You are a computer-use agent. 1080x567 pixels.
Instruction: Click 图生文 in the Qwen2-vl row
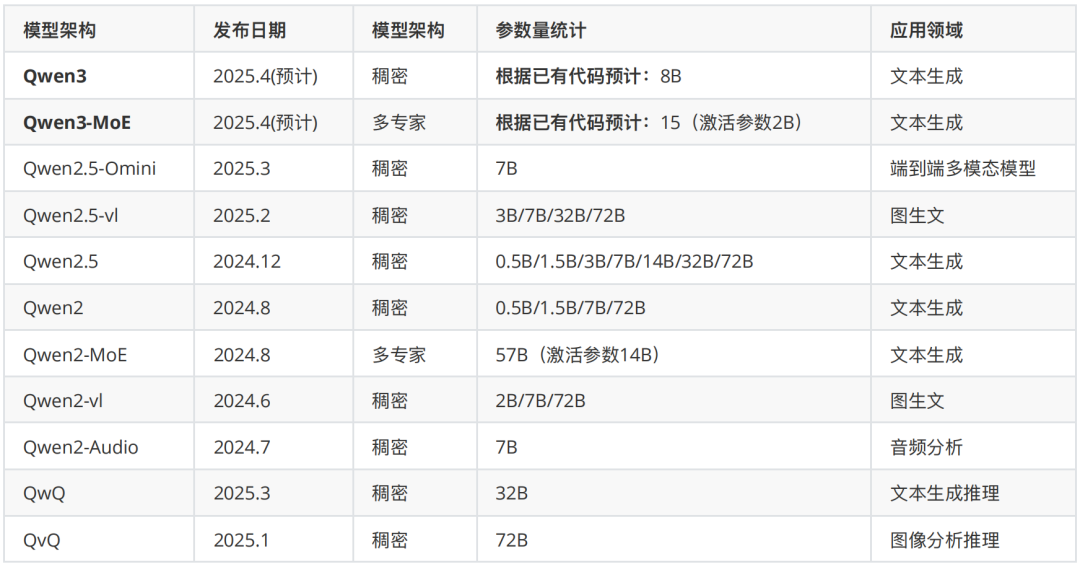point(917,401)
